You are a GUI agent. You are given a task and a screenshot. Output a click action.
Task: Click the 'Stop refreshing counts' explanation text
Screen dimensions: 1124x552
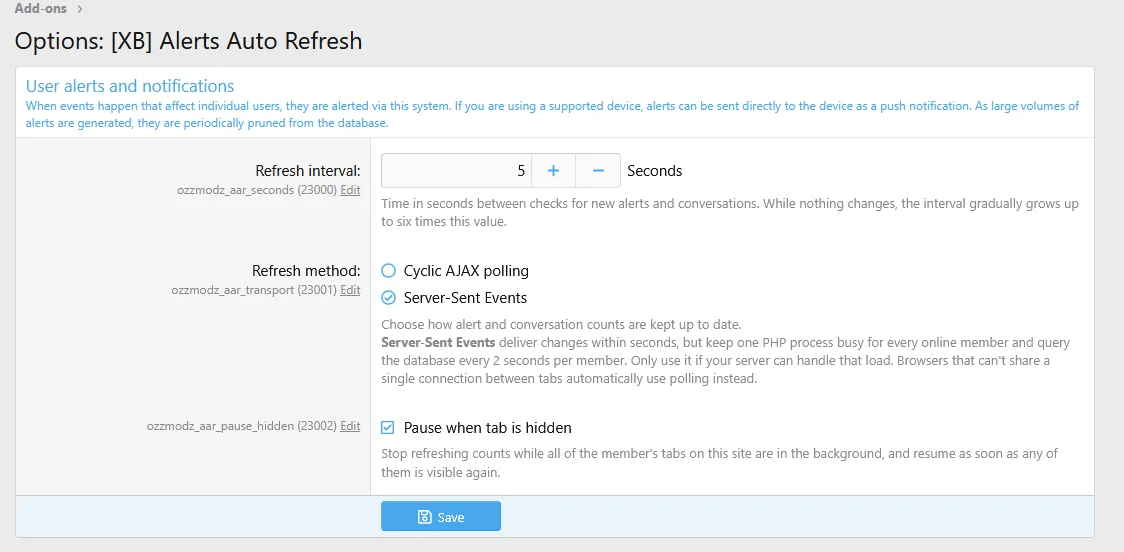point(719,464)
